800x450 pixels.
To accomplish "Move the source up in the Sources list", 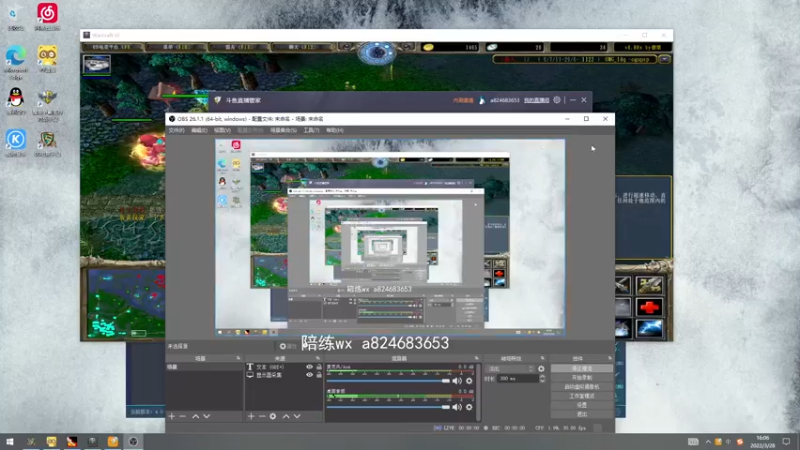I will (286, 416).
